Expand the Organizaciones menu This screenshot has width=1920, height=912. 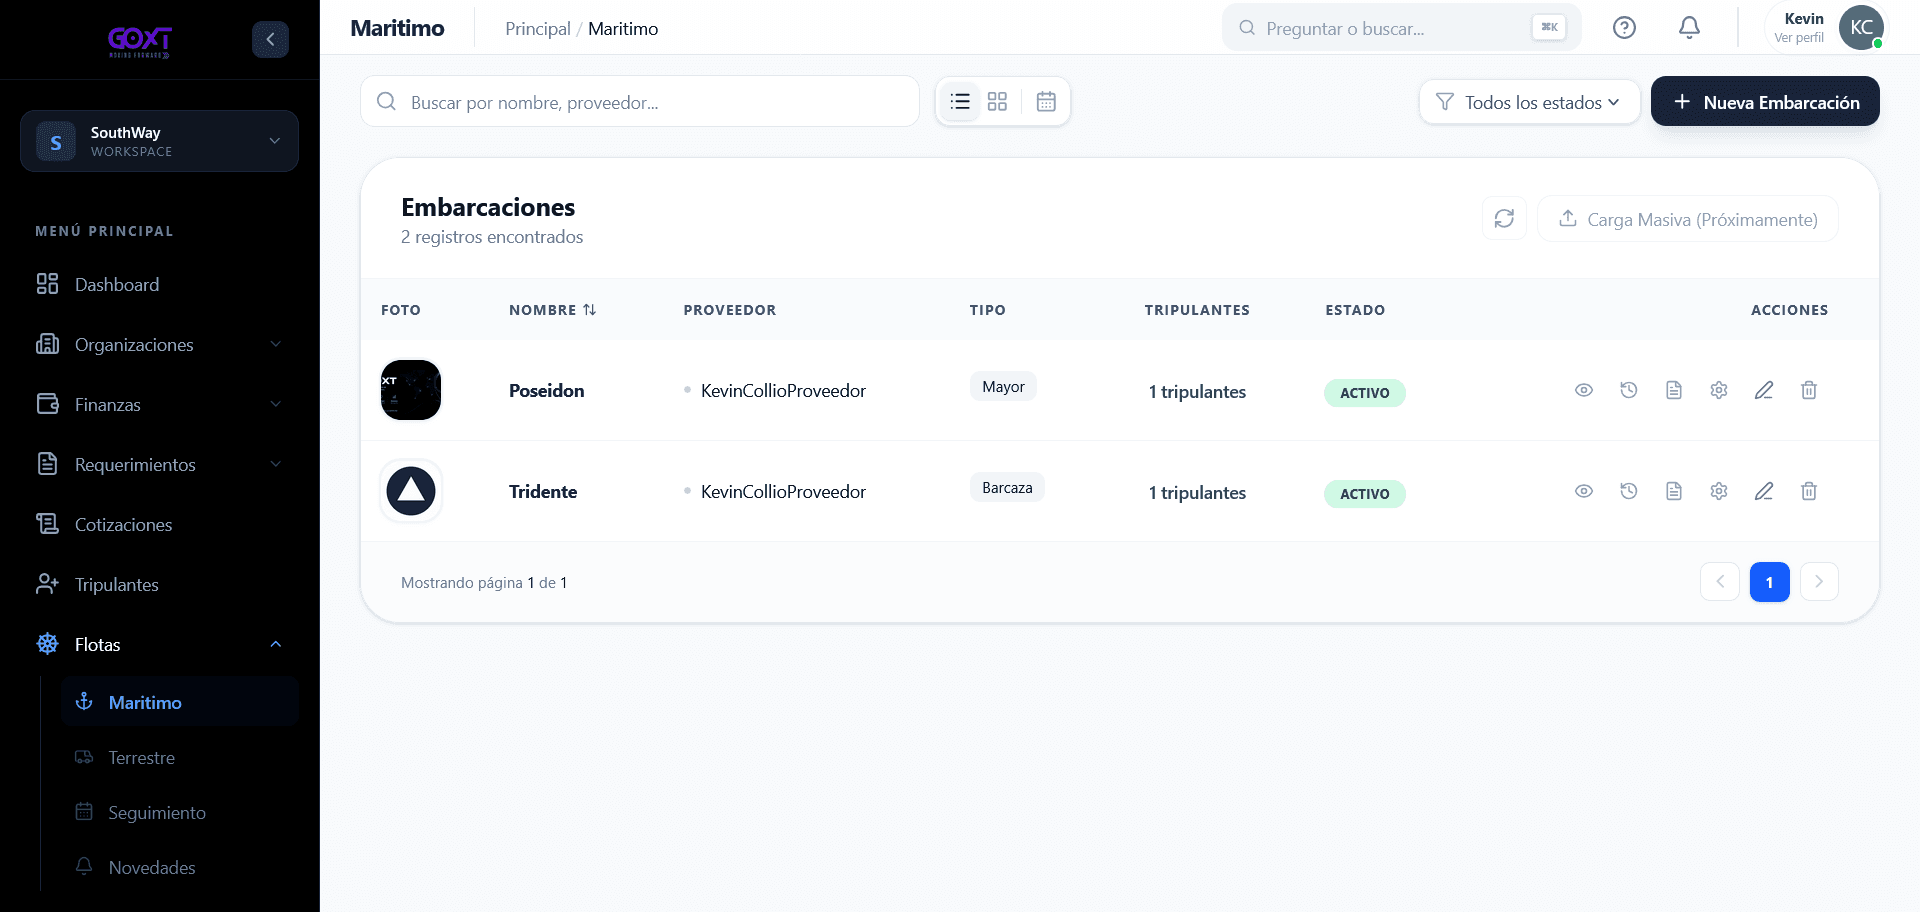(x=159, y=344)
